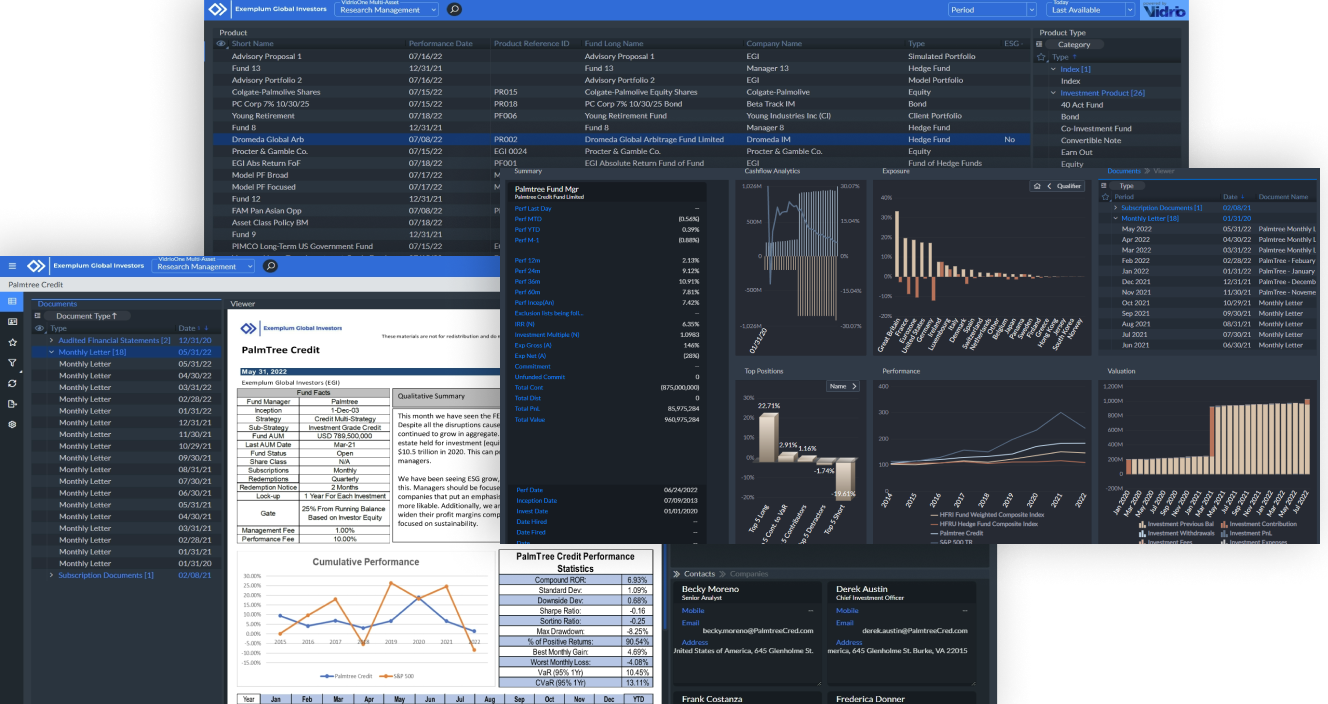Click star favorites icon in left sidebar
This screenshot has height=704, width=1328.
coord(12,342)
